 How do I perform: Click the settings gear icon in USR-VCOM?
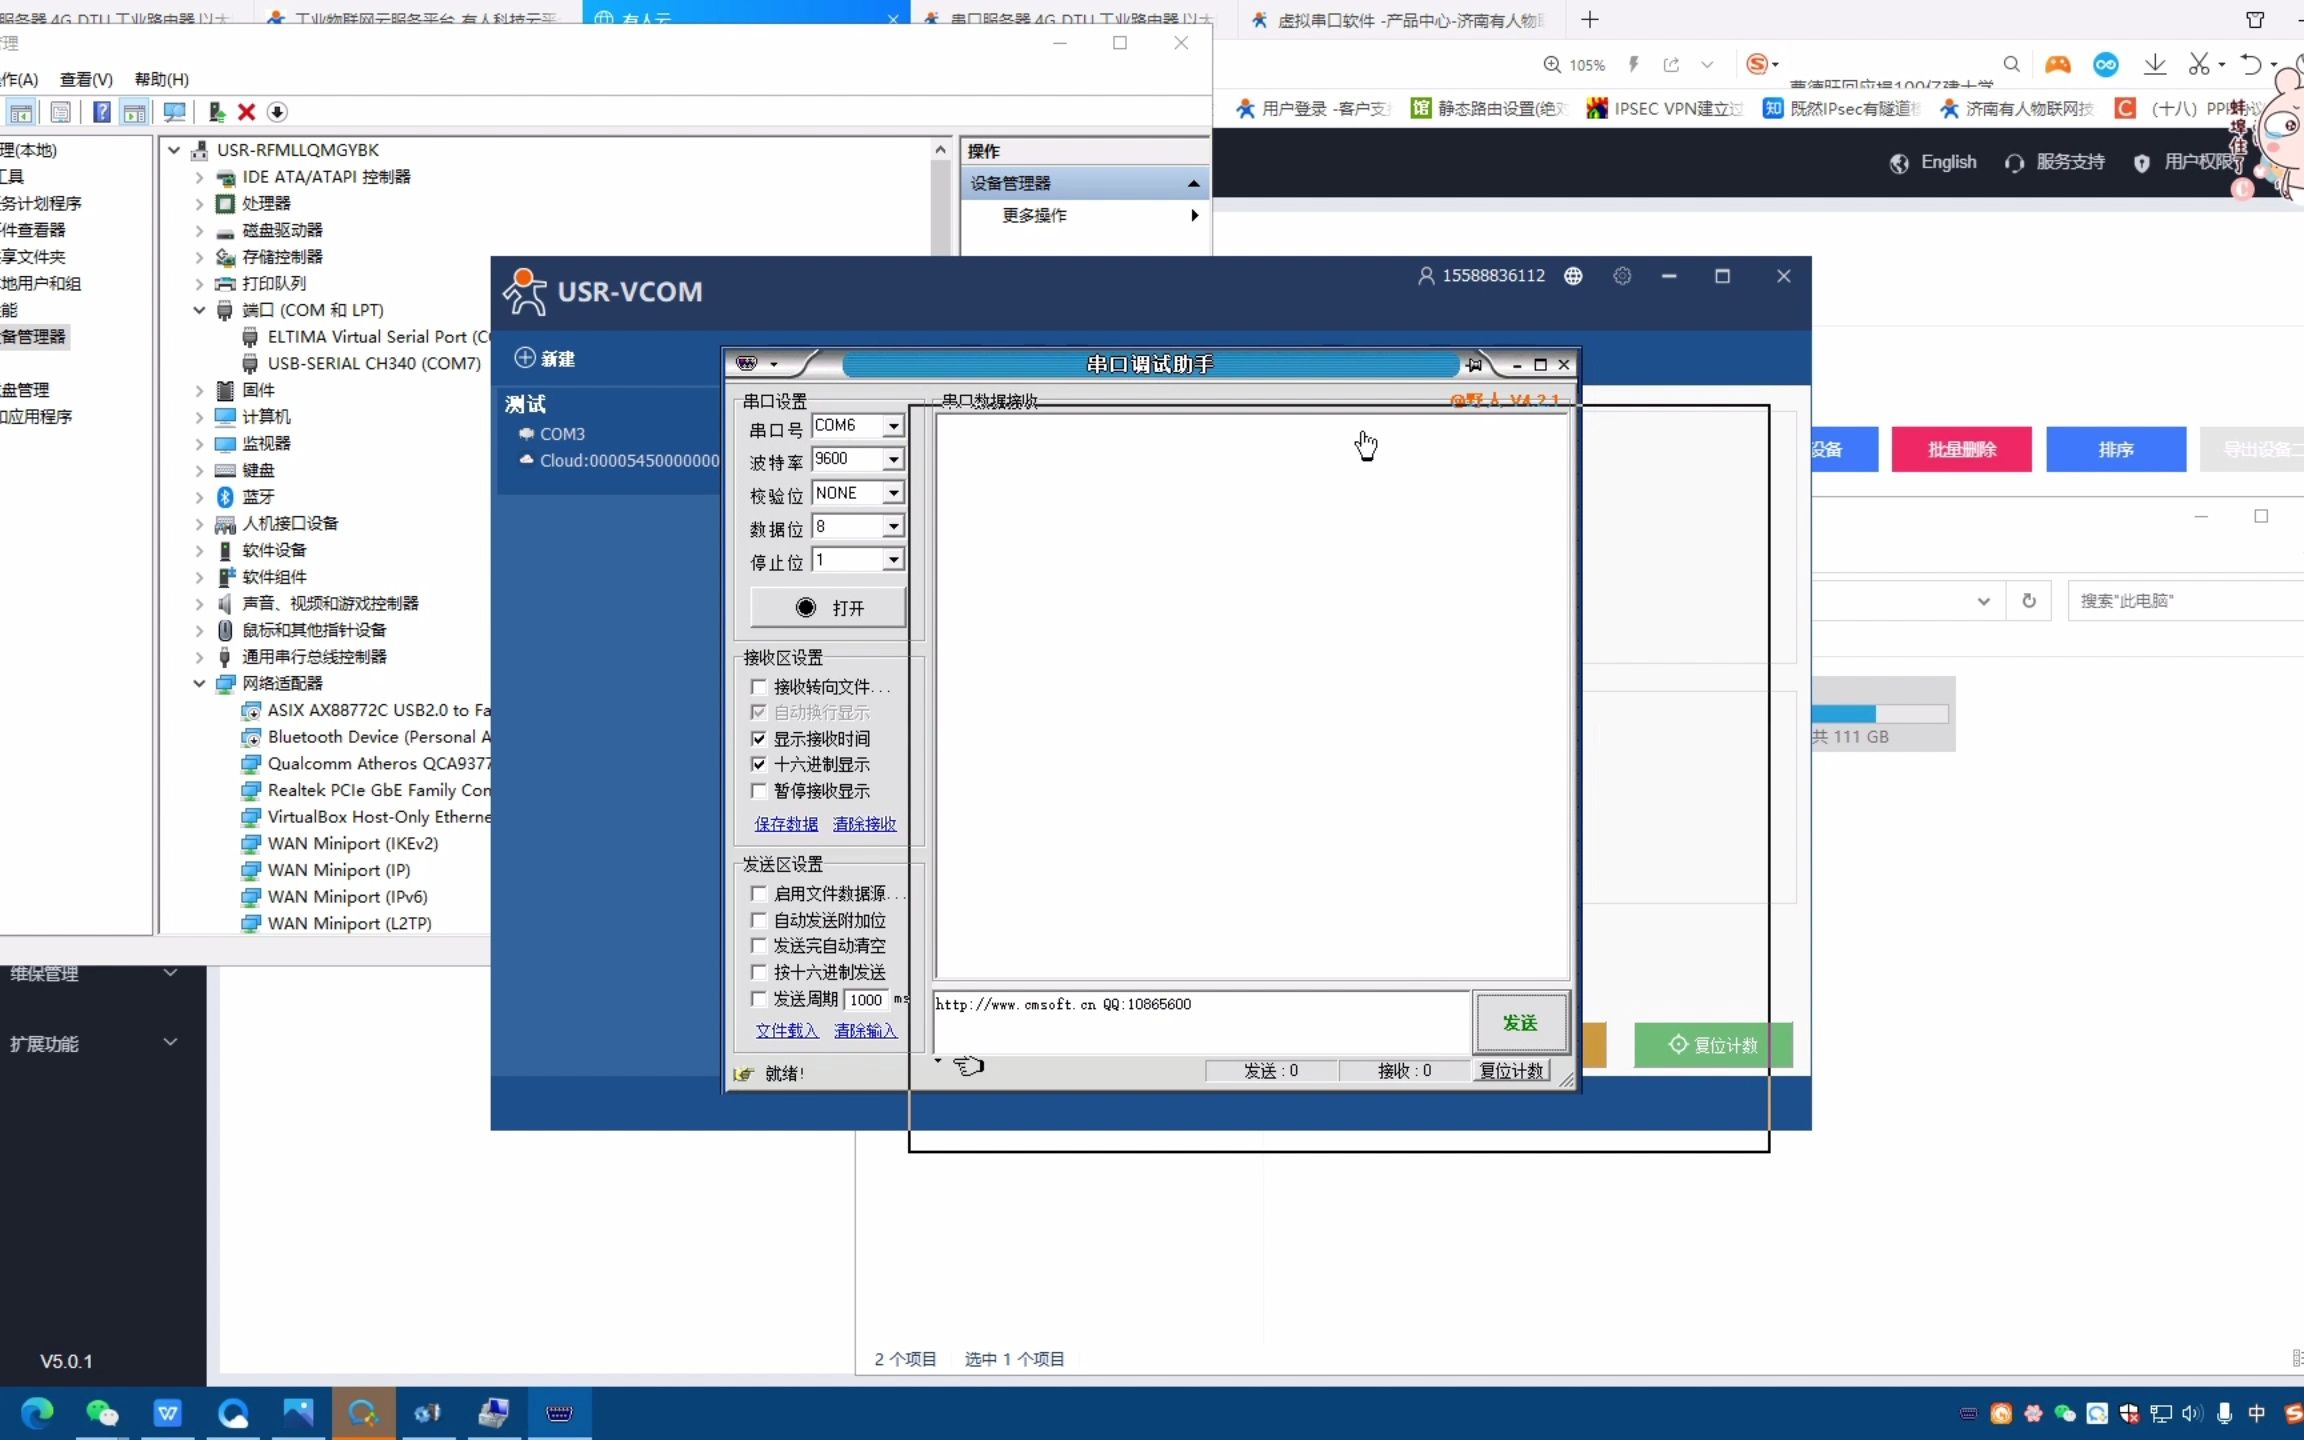click(x=1622, y=276)
